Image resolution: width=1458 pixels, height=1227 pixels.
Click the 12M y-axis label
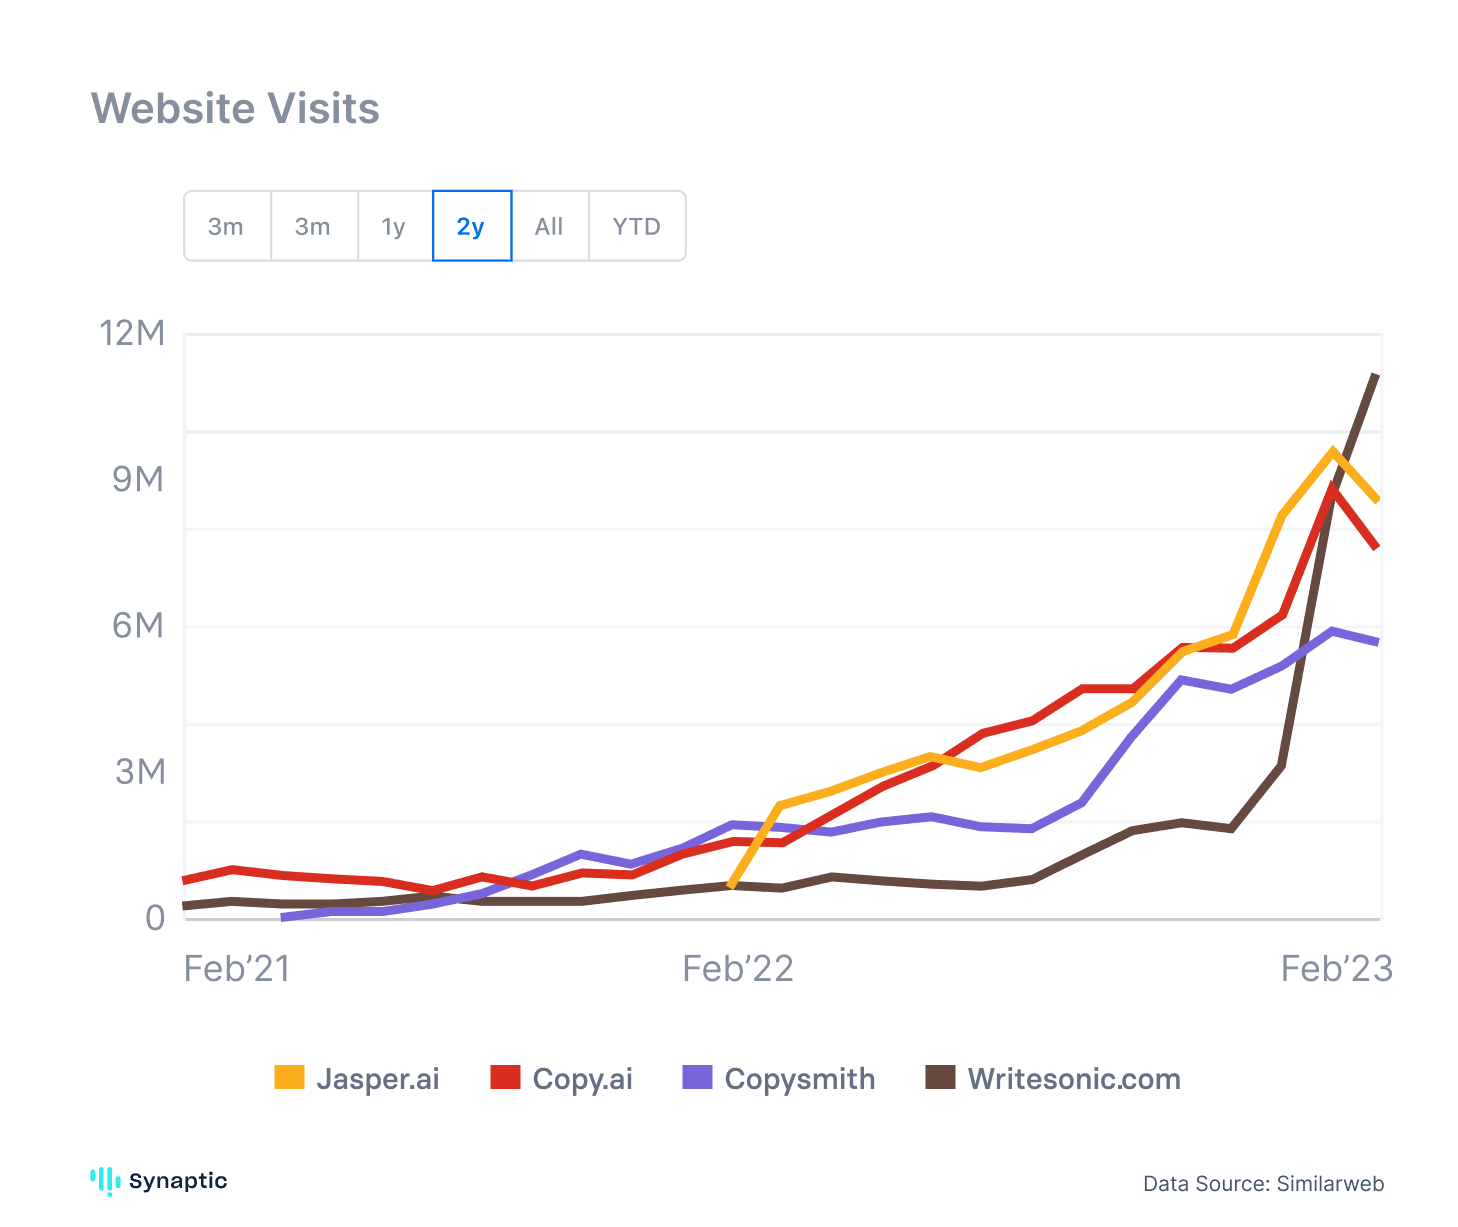pyautogui.click(x=132, y=332)
